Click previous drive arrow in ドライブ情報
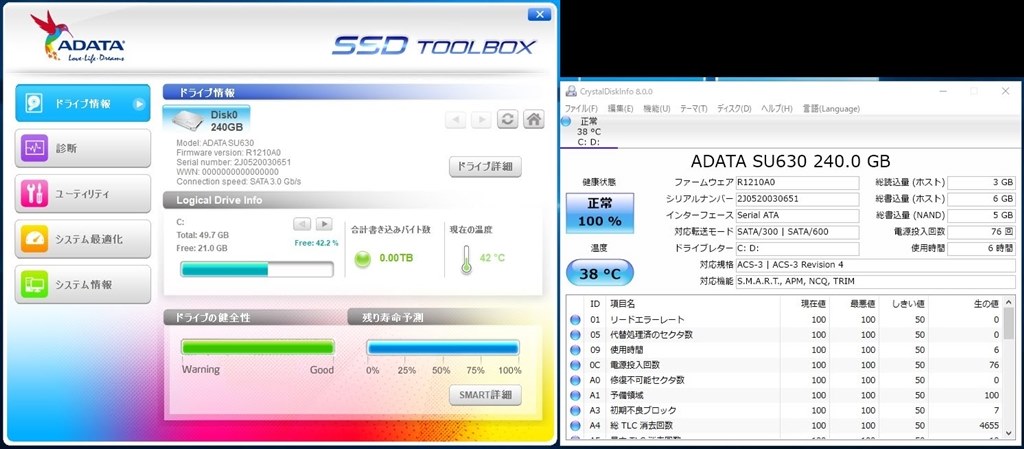 [455, 119]
